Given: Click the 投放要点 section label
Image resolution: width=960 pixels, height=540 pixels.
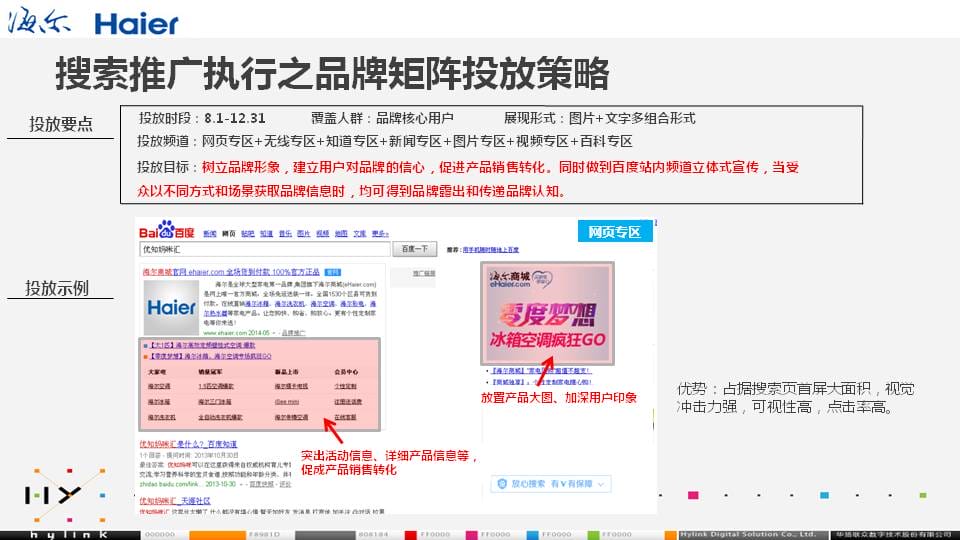Looking at the screenshot, I should tap(61, 124).
